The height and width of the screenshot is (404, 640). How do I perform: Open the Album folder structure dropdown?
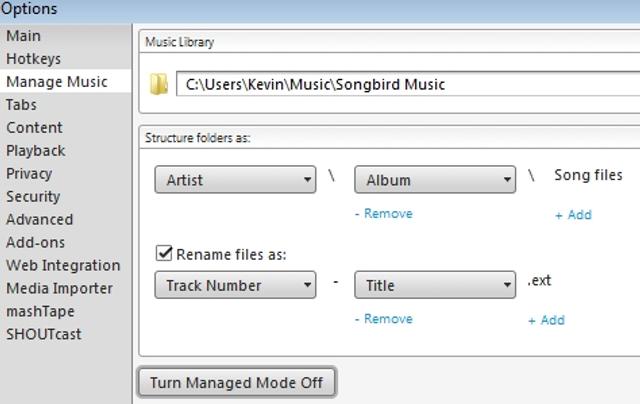(x=435, y=180)
